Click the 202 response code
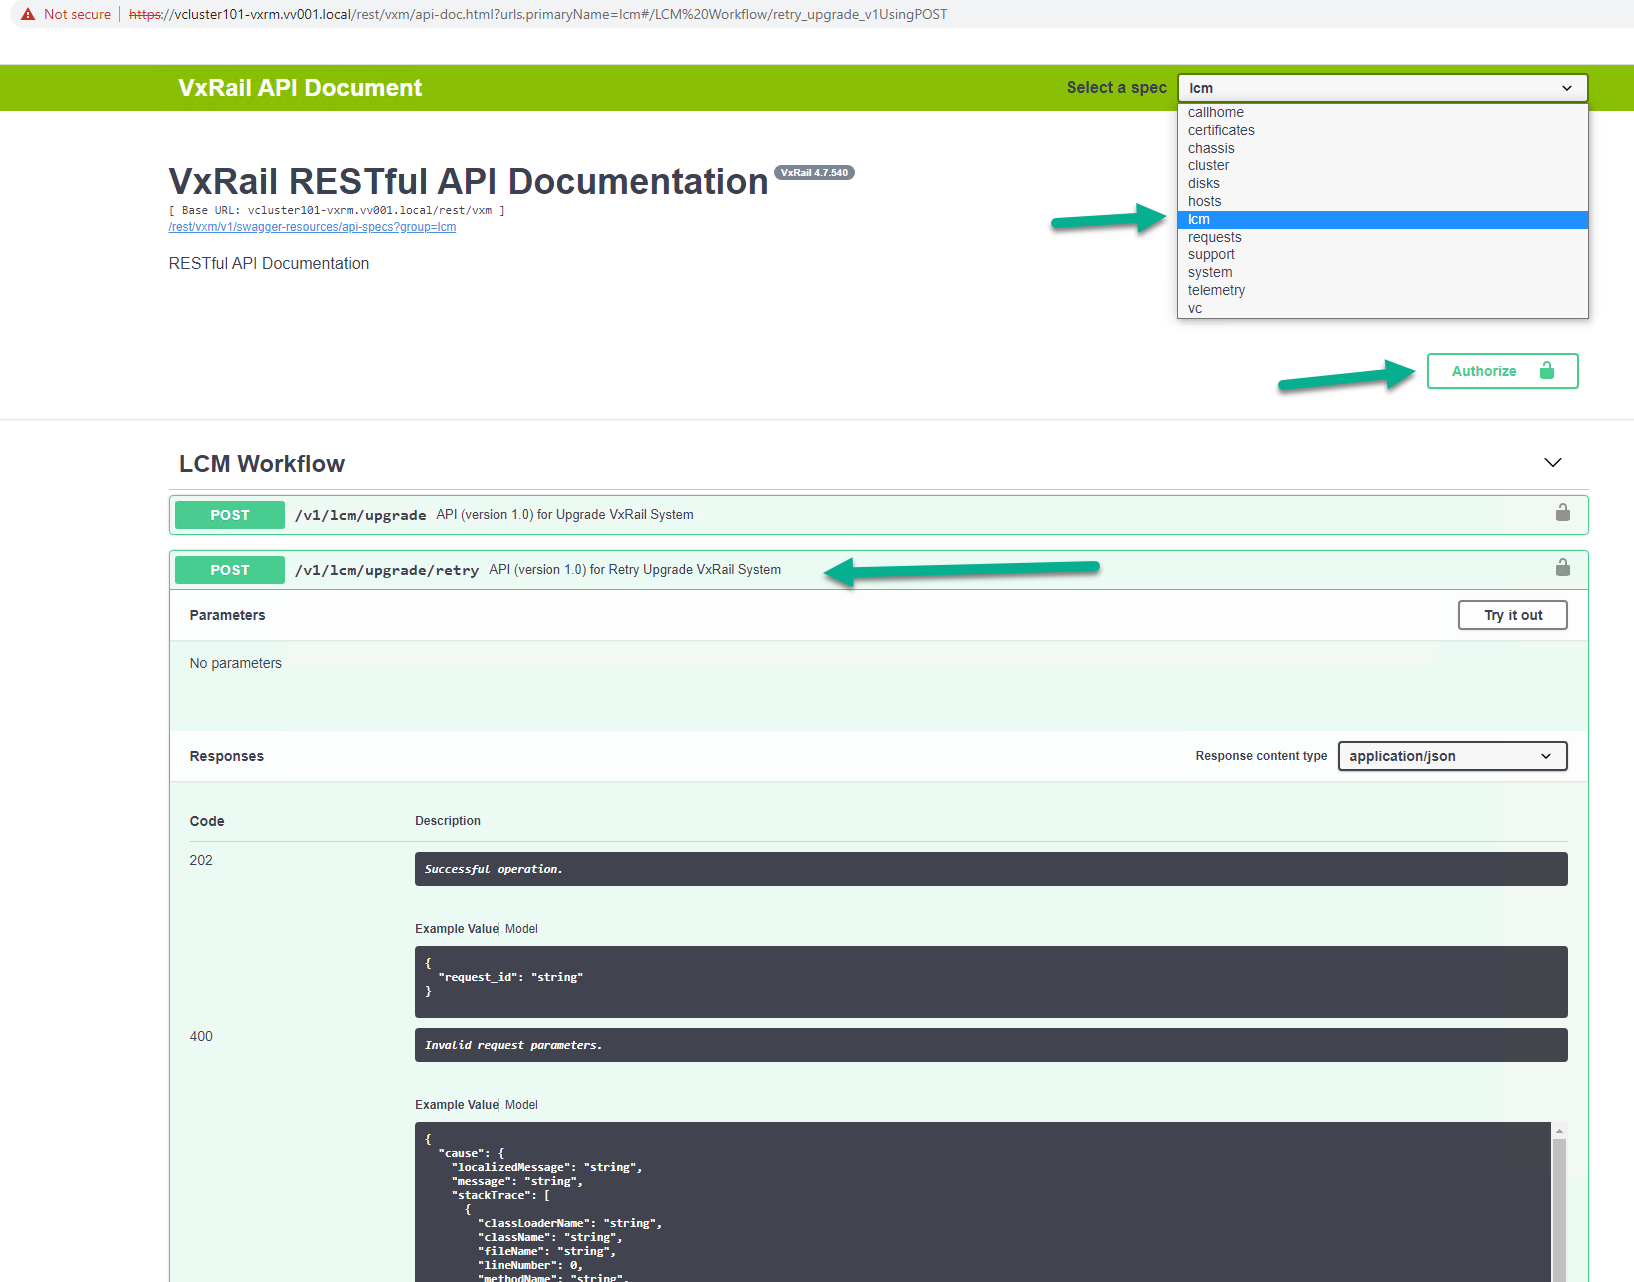Screen dimensions: 1634x1282 (x=201, y=860)
